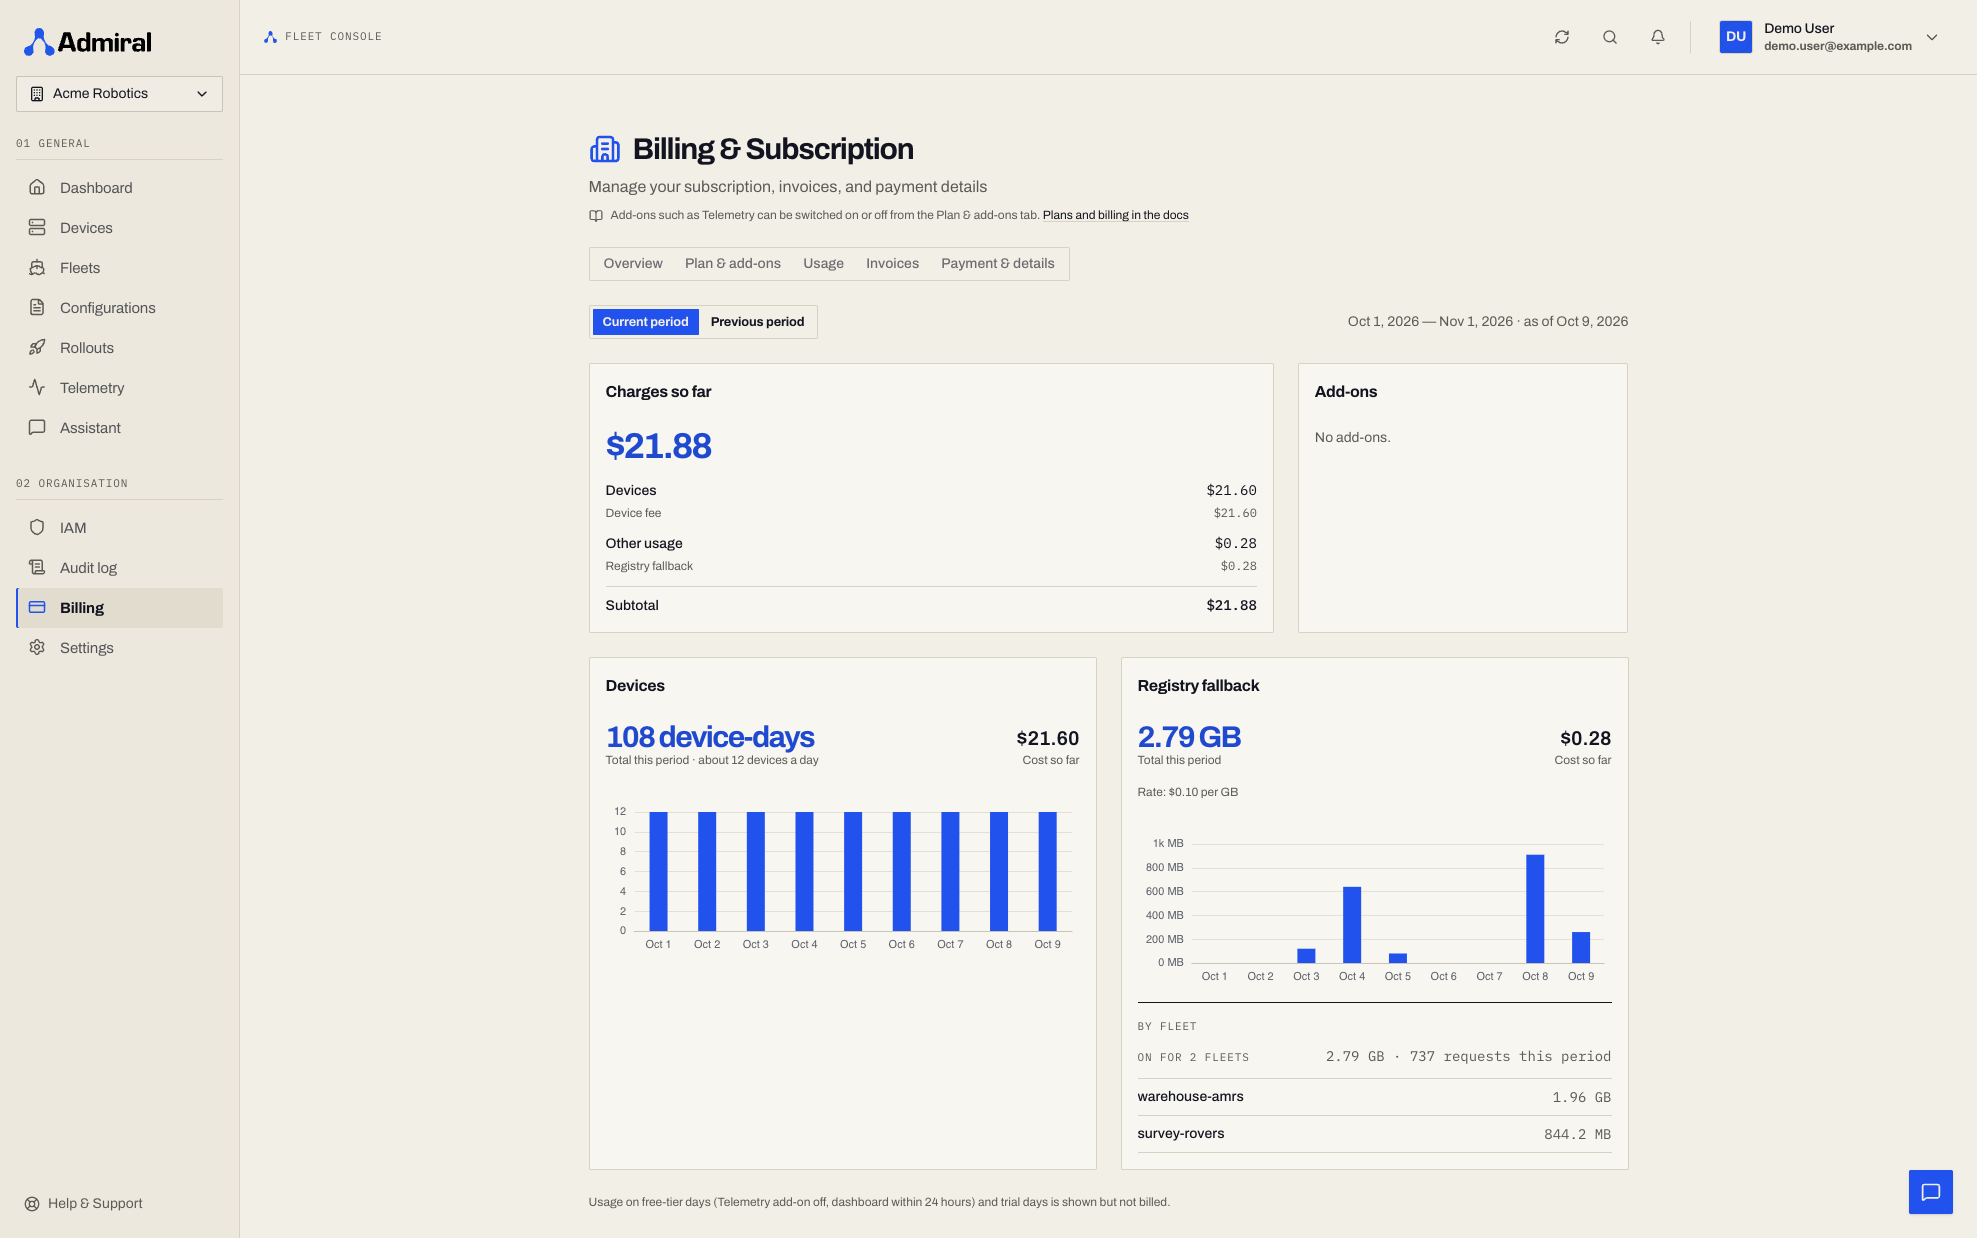Open Plans and billing in the docs link

click(x=1115, y=215)
